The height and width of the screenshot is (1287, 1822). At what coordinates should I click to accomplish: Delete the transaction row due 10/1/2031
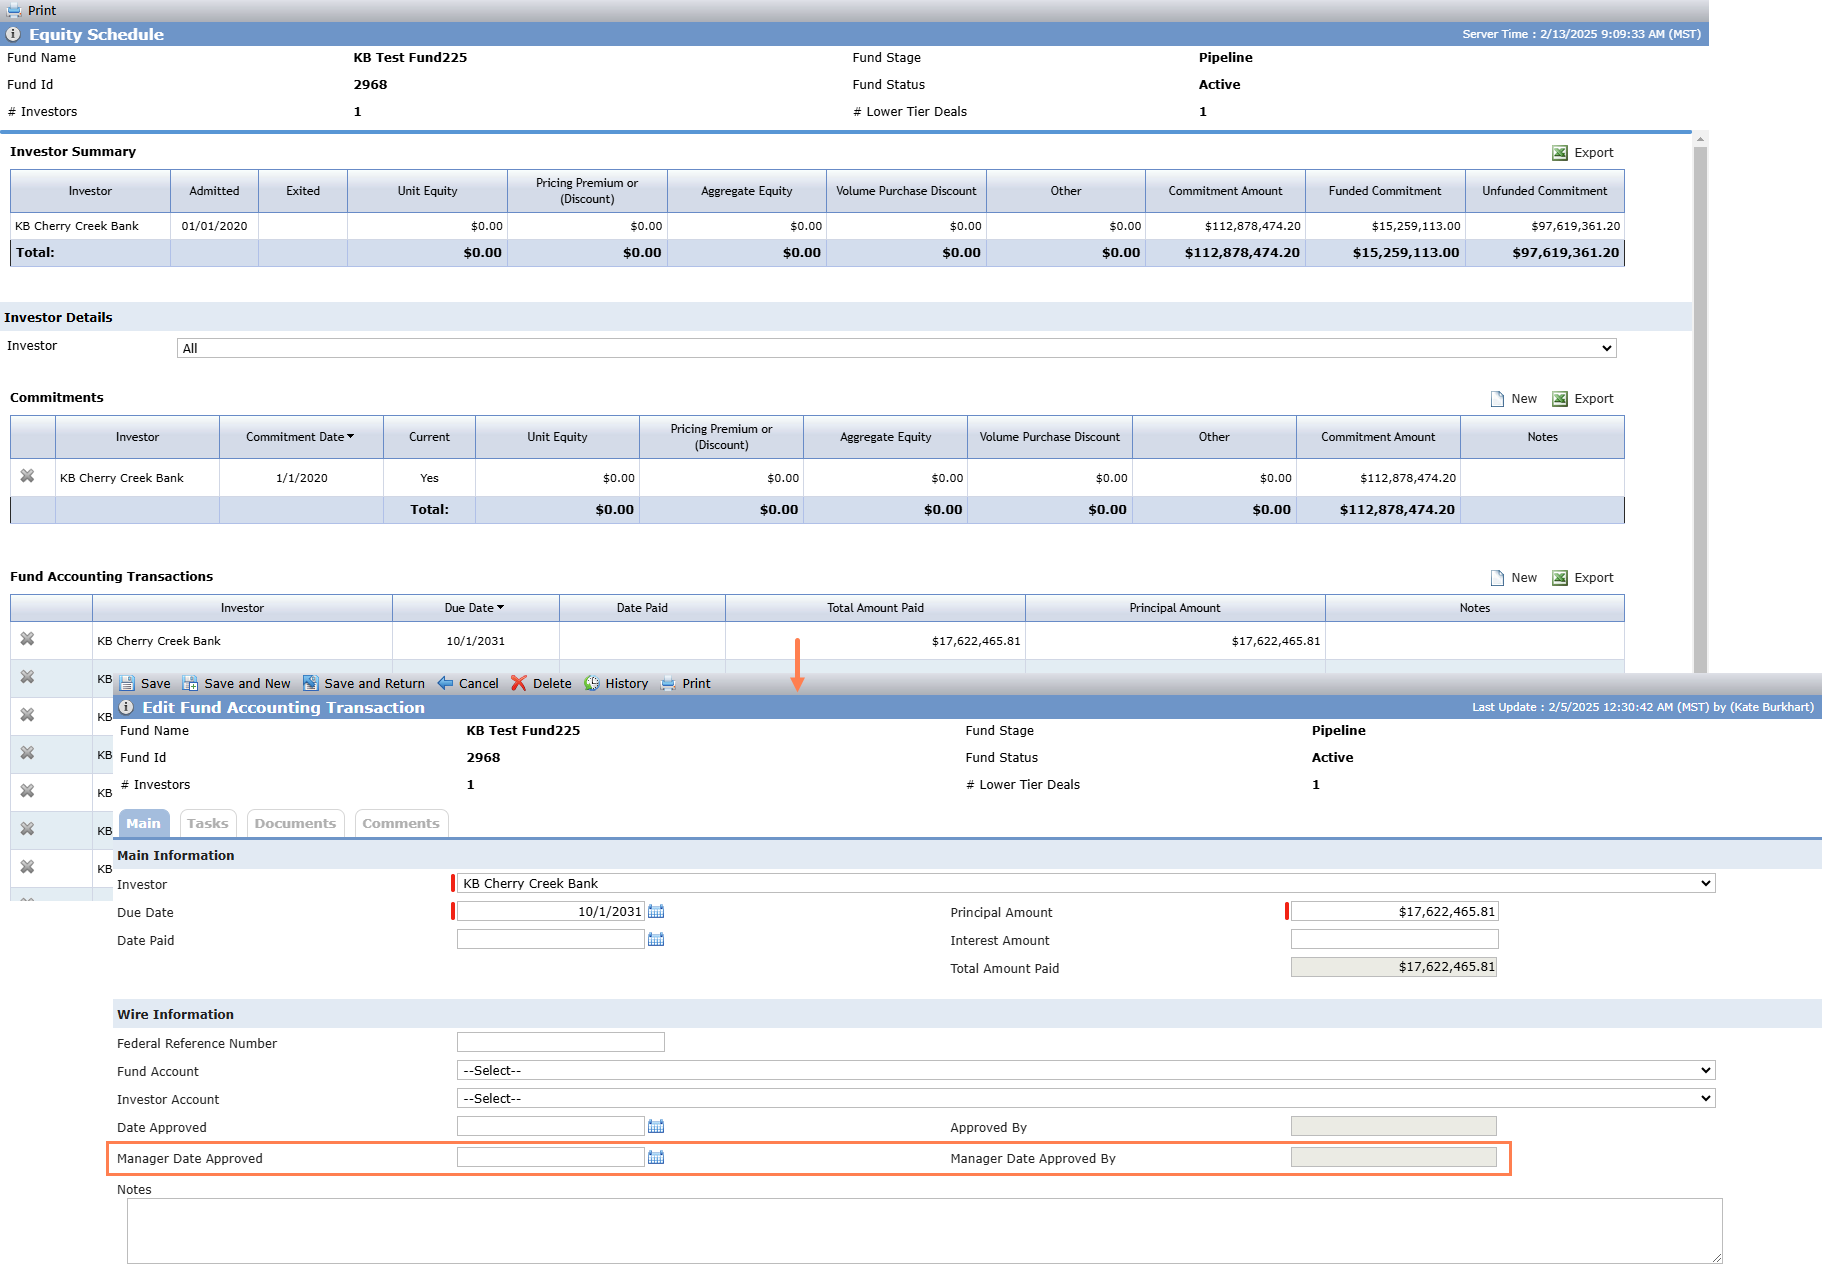click(x=28, y=639)
